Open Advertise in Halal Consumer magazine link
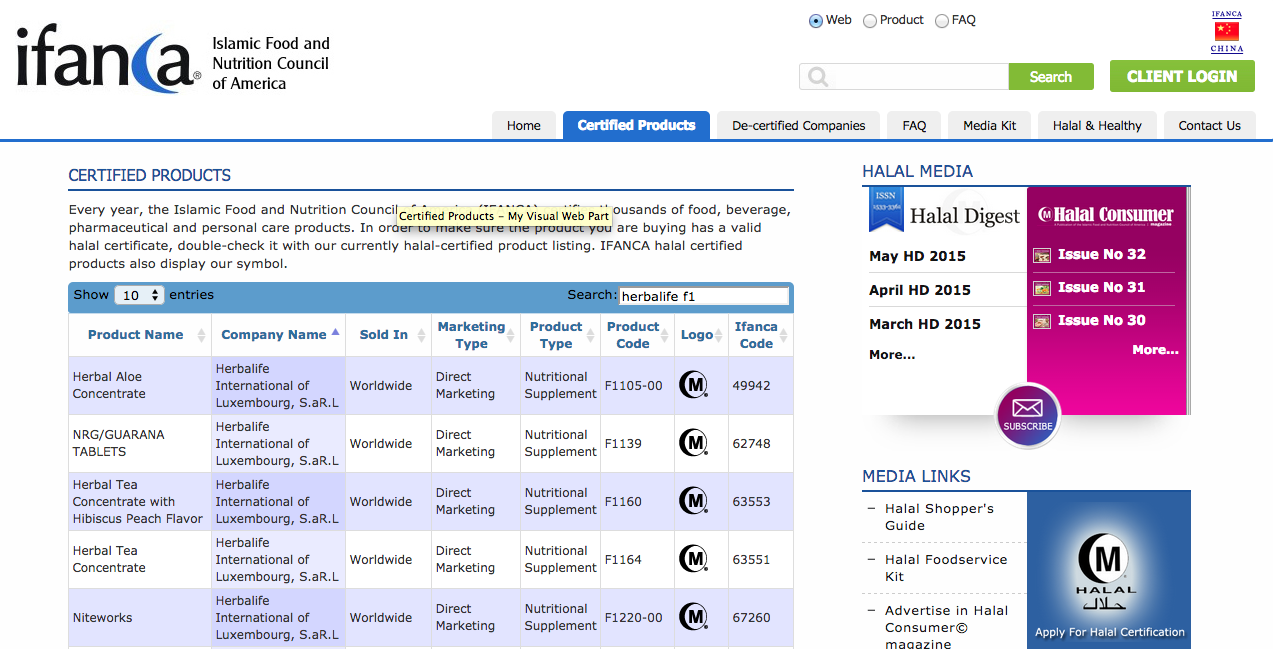Screen dimensions: 1273x649 point(946,628)
